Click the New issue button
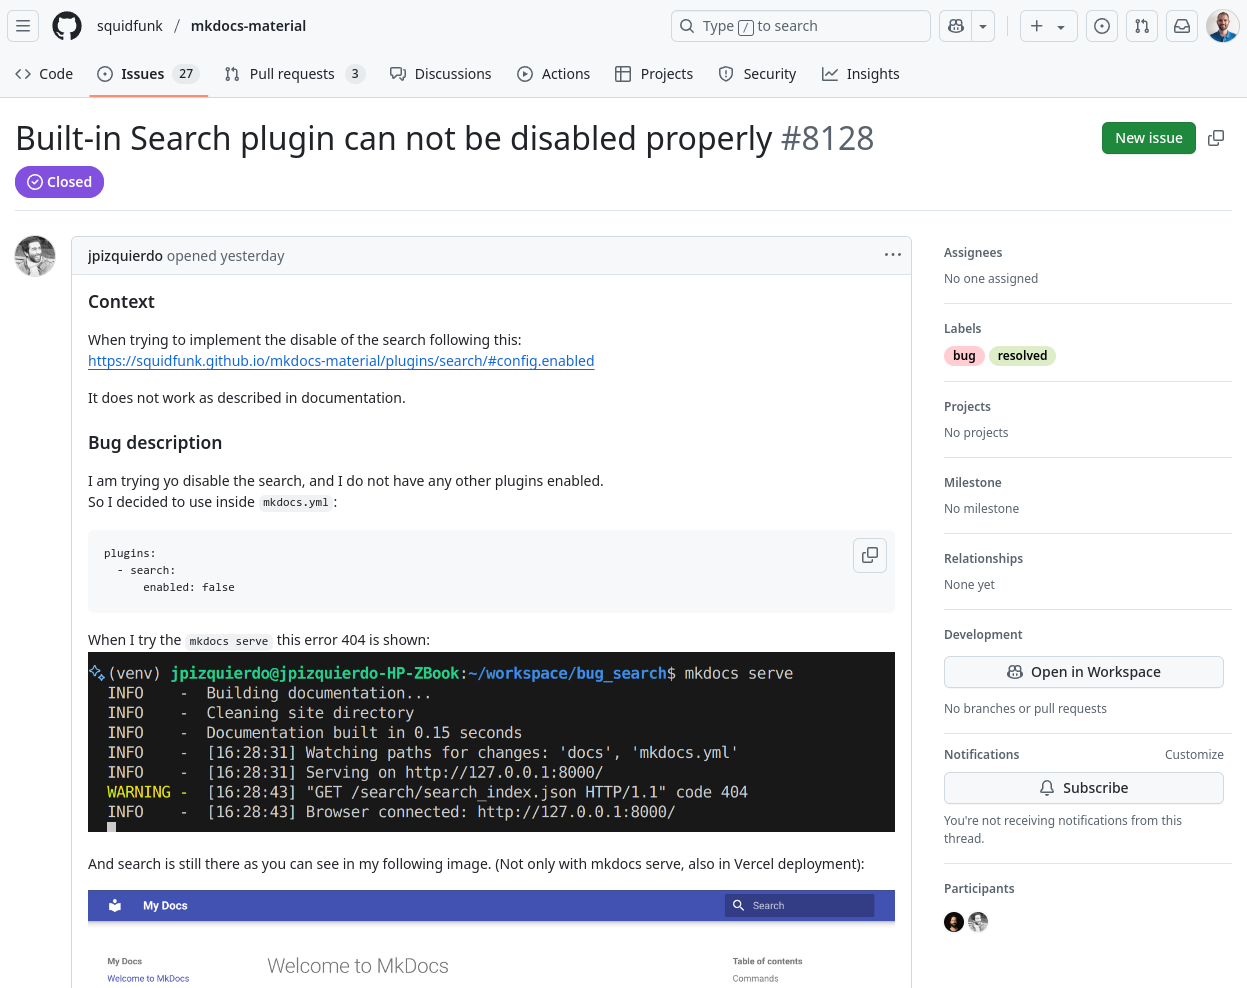Image resolution: width=1247 pixels, height=988 pixels. point(1148,138)
